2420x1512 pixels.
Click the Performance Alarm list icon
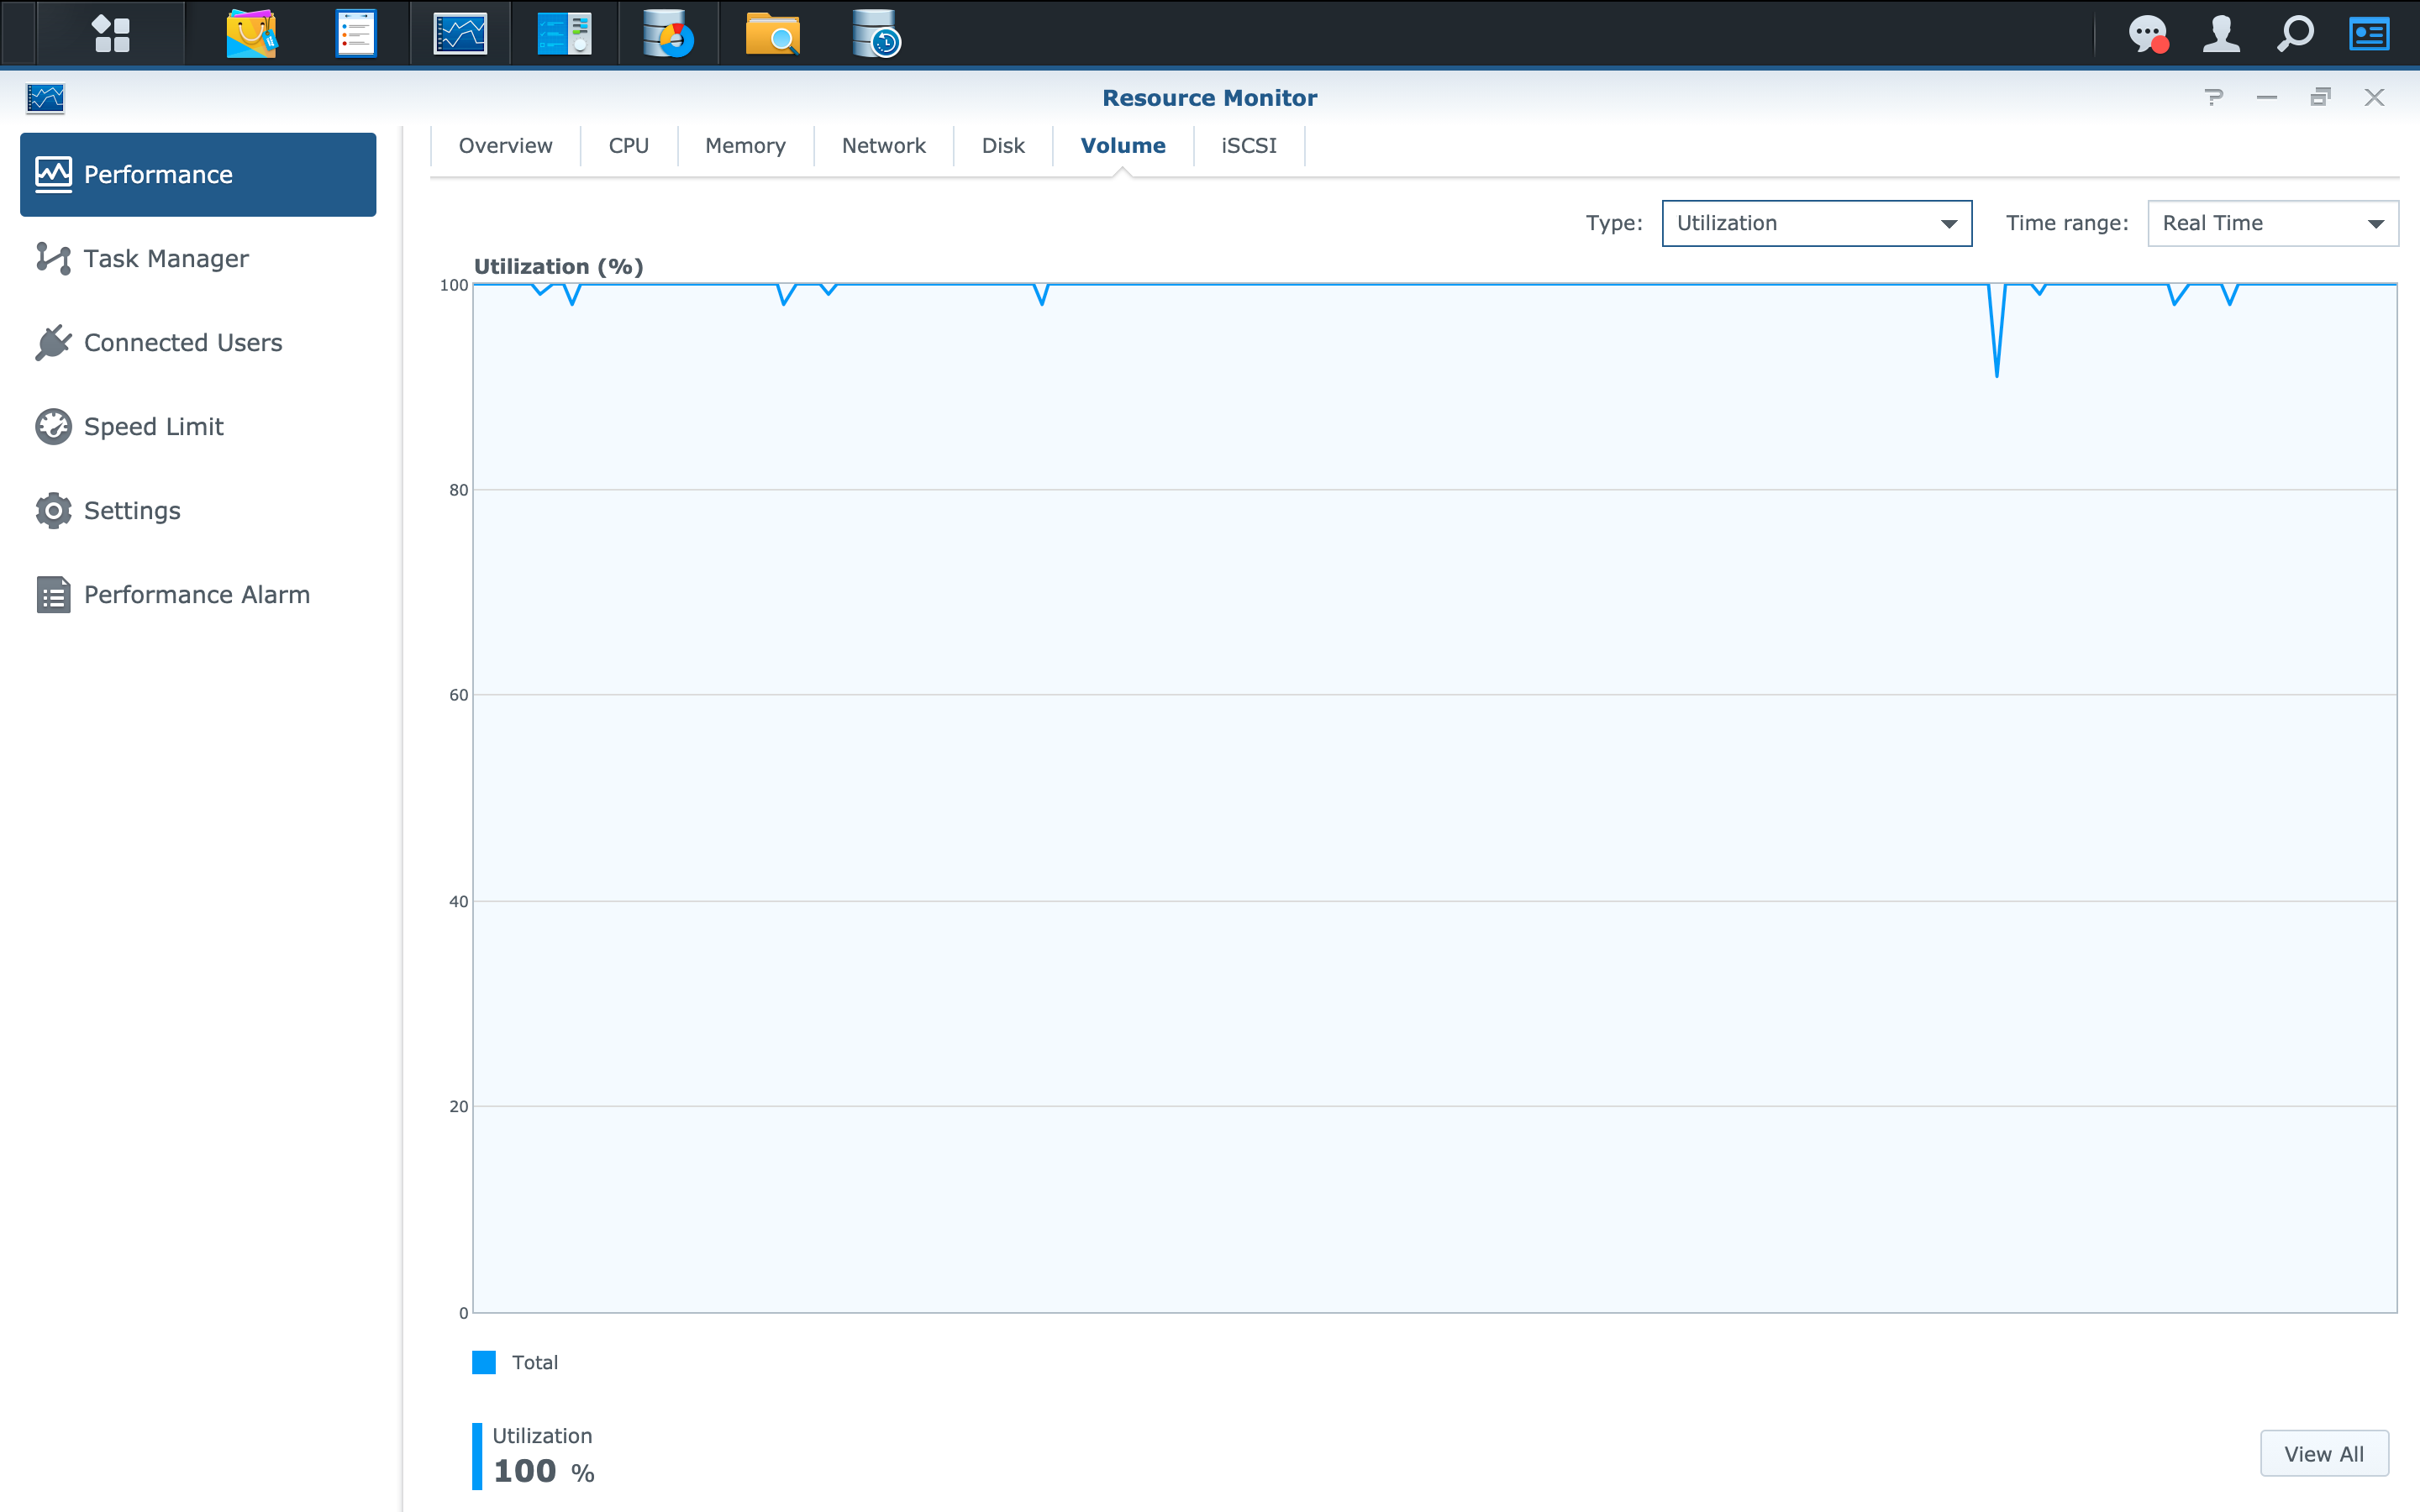click(x=53, y=594)
